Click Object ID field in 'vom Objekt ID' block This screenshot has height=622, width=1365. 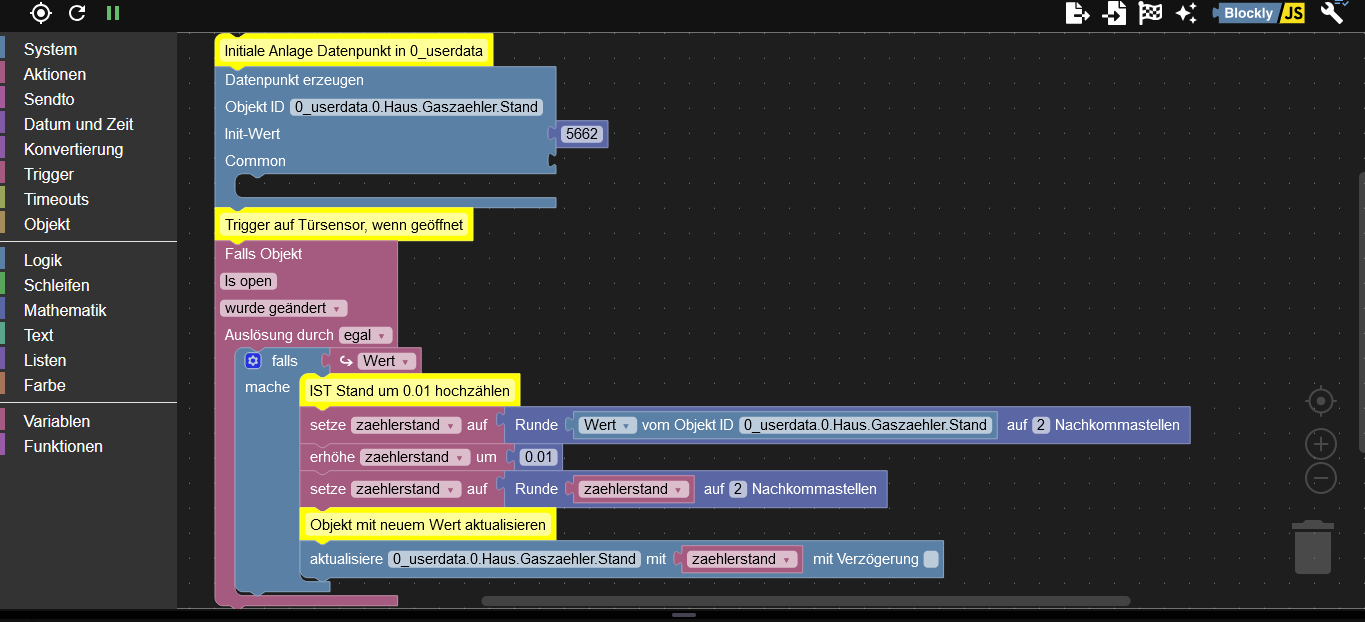pyautogui.click(x=865, y=425)
